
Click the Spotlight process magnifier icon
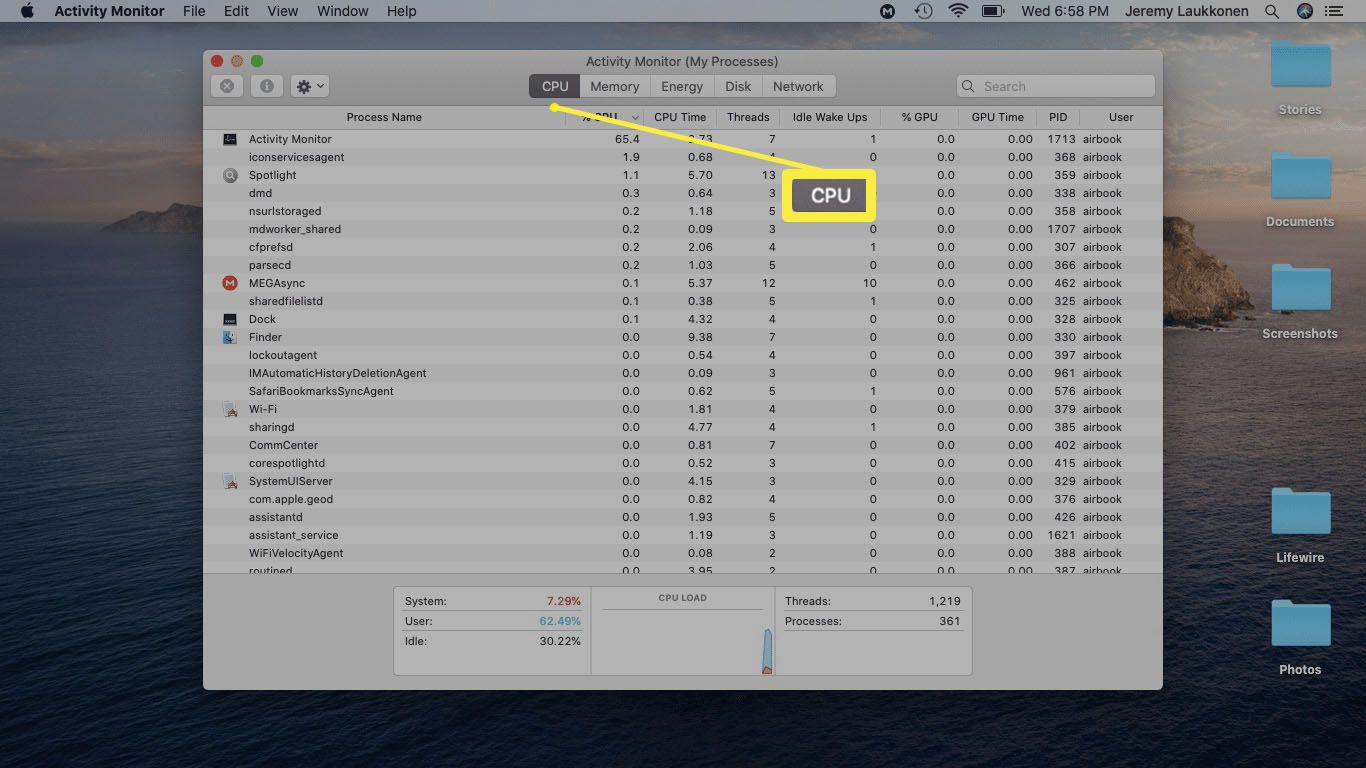pos(230,175)
